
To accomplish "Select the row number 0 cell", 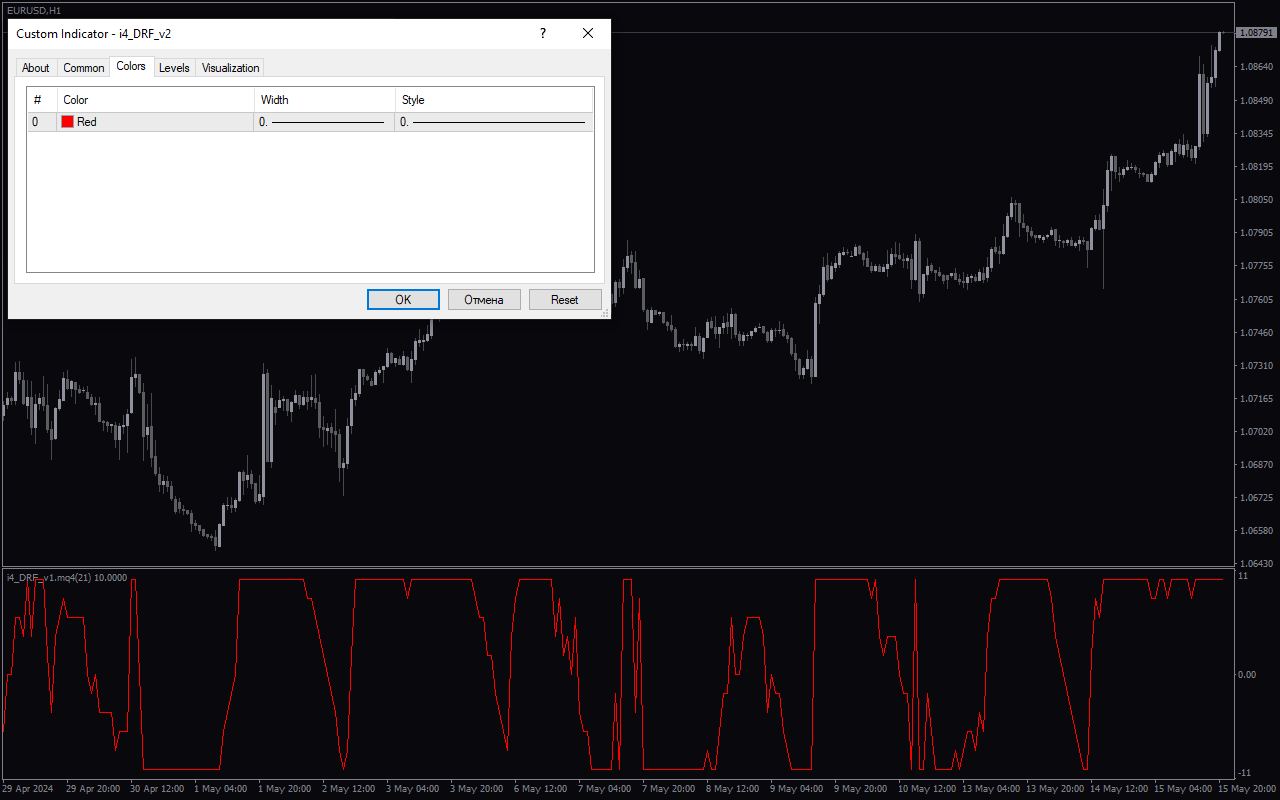I will tap(42, 122).
